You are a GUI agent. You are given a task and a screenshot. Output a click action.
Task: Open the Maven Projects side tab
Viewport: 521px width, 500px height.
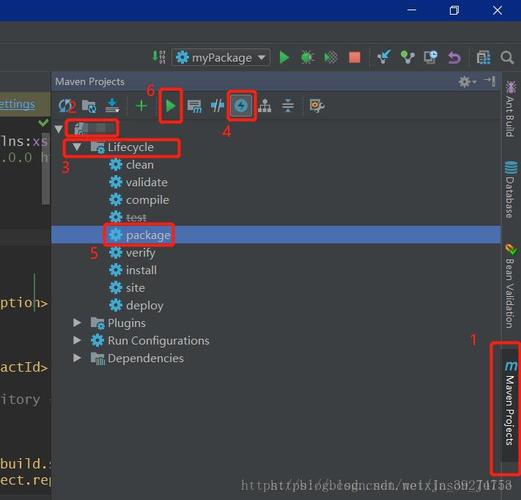coord(510,403)
